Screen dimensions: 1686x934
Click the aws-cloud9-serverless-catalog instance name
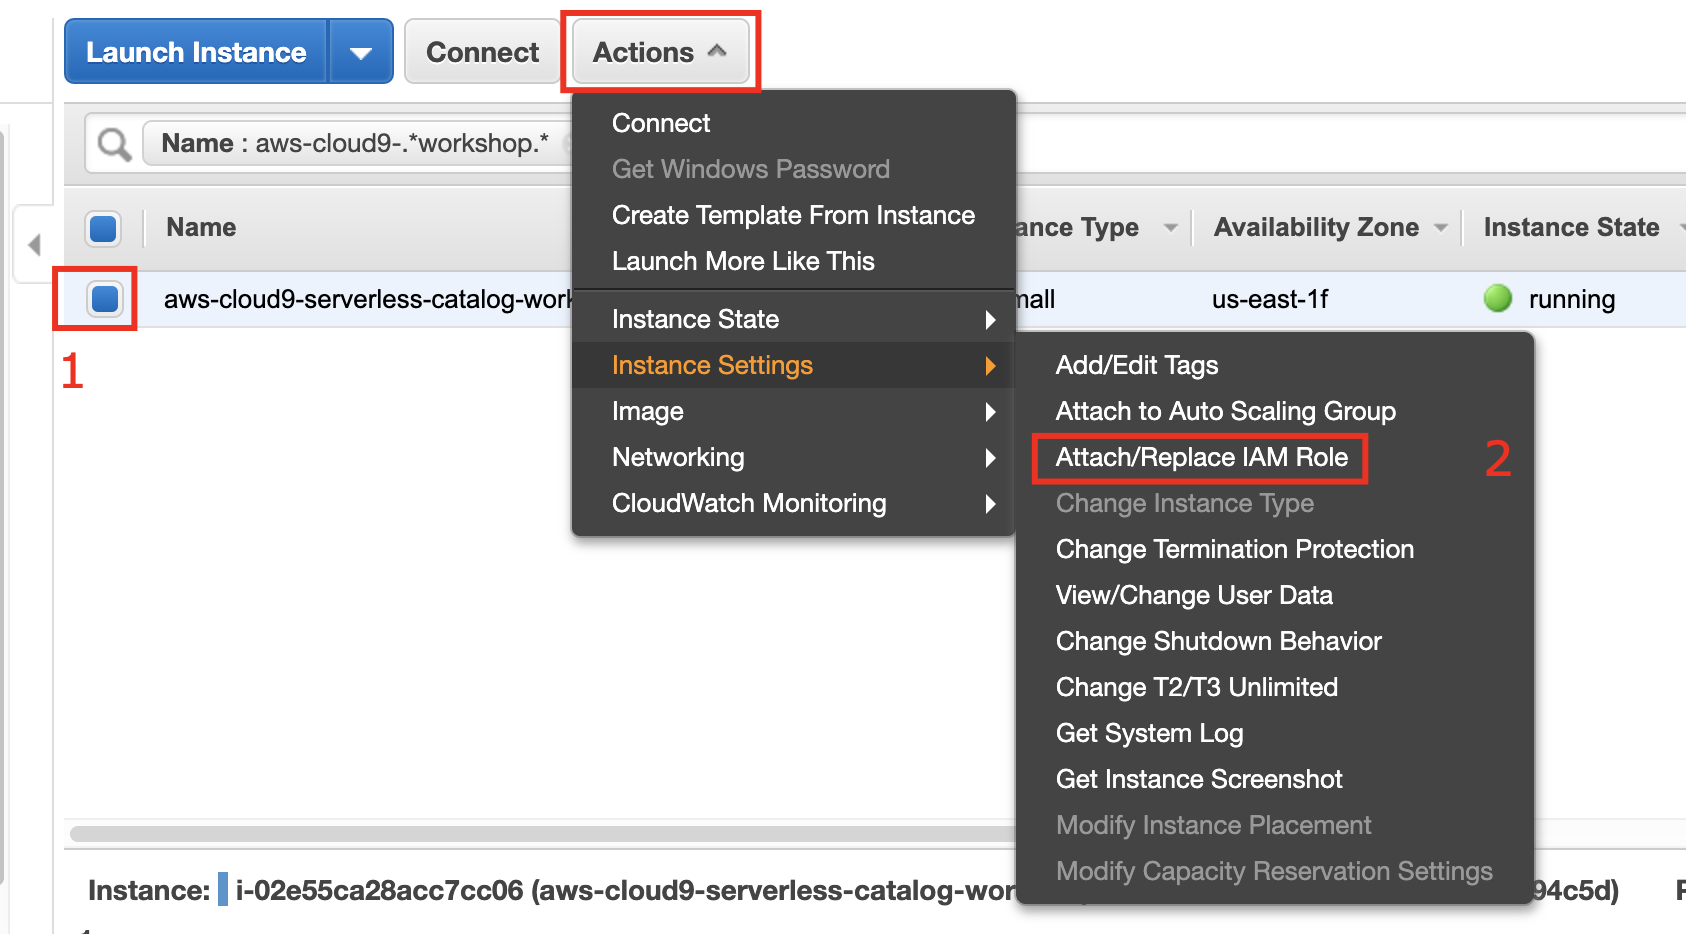(368, 299)
